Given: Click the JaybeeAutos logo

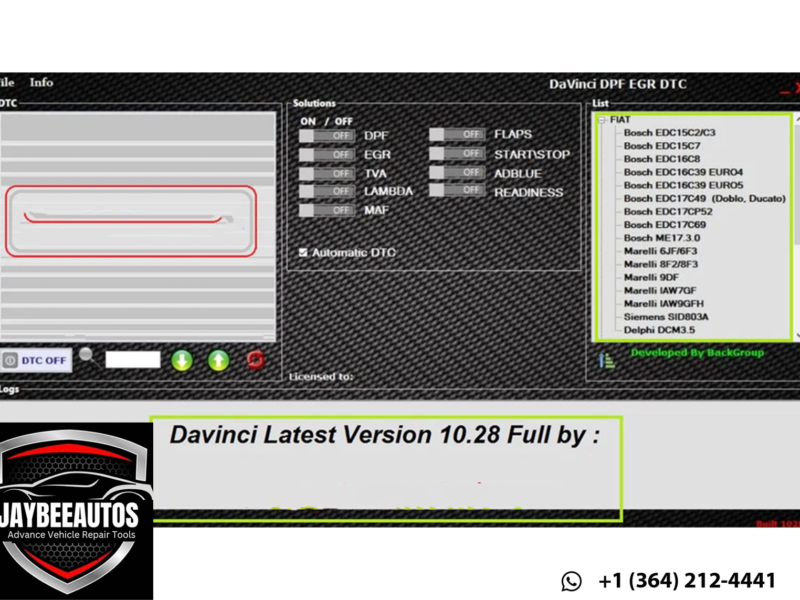Looking at the screenshot, I should click(x=76, y=510).
